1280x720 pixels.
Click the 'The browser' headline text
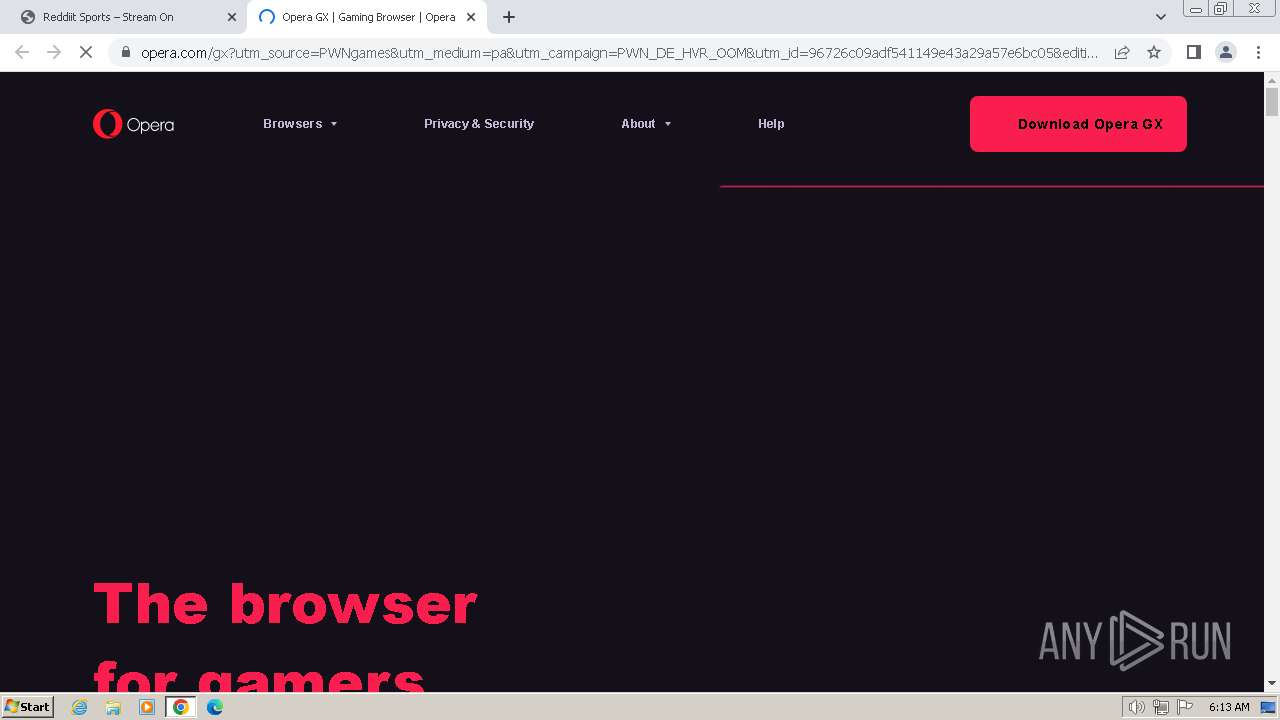coord(285,605)
